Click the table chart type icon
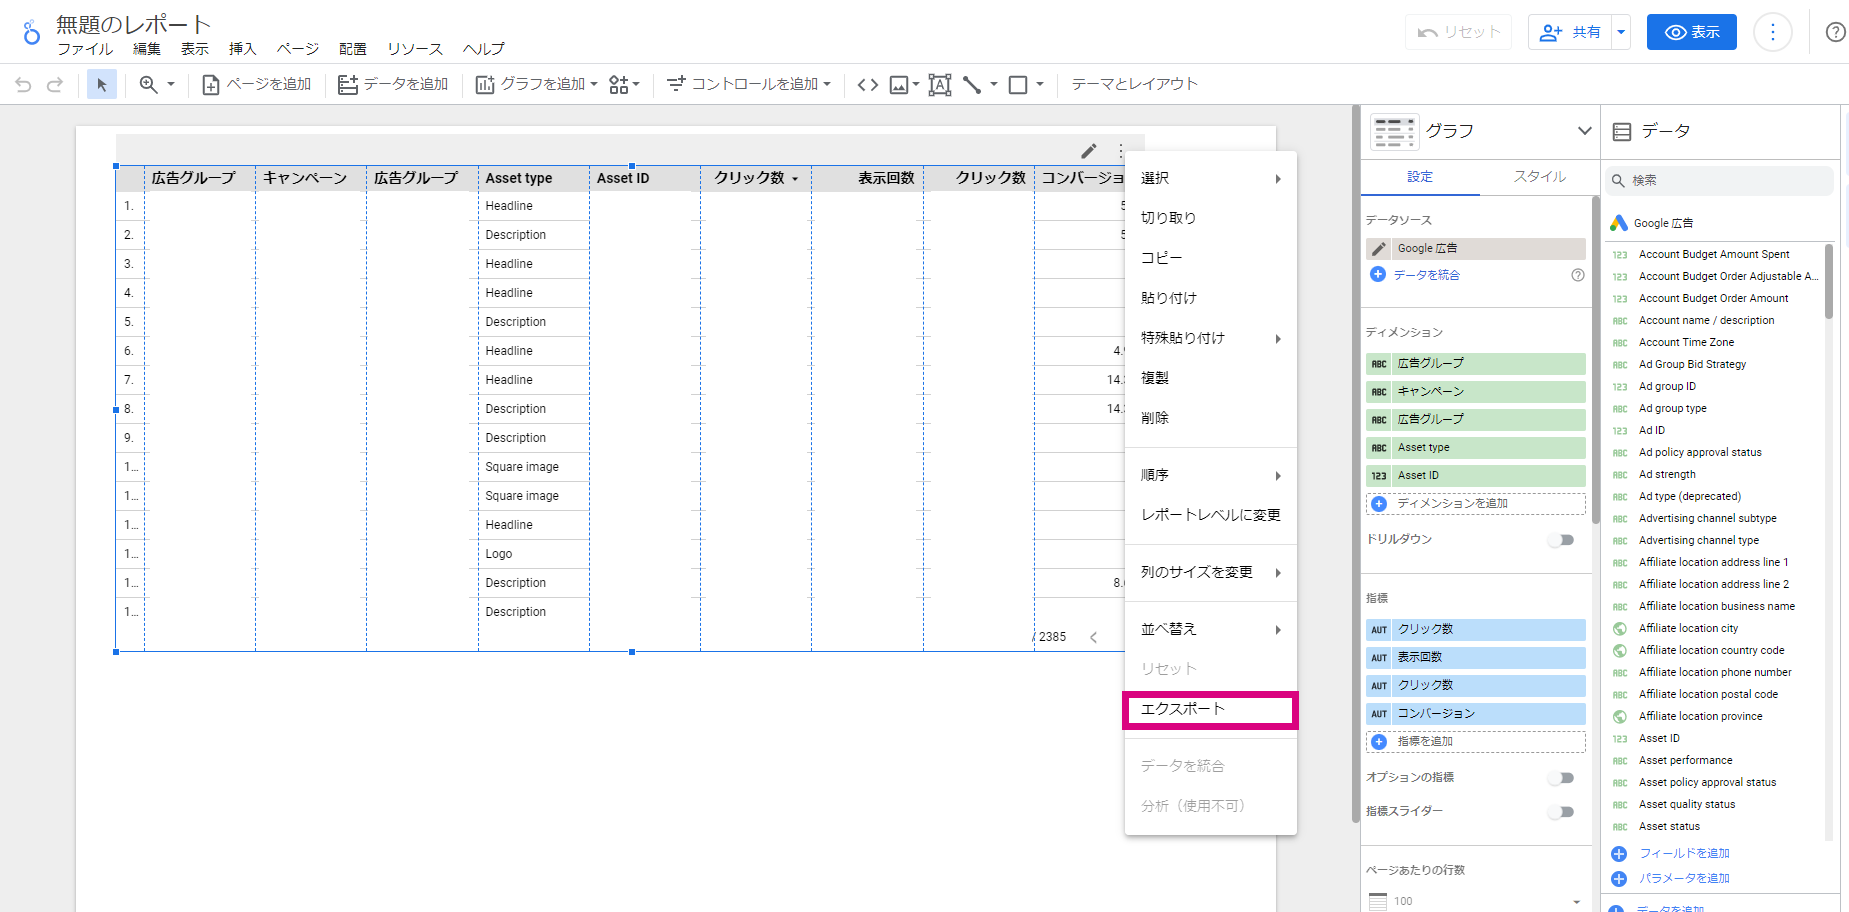 [1394, 132]
